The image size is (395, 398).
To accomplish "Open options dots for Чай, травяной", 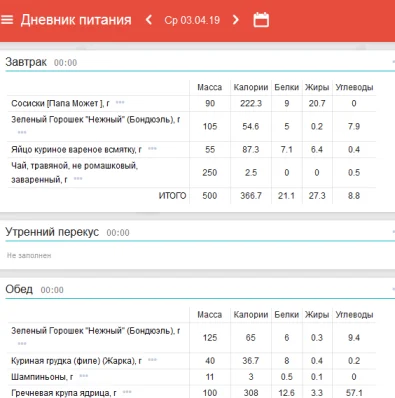I will point(78,179).
